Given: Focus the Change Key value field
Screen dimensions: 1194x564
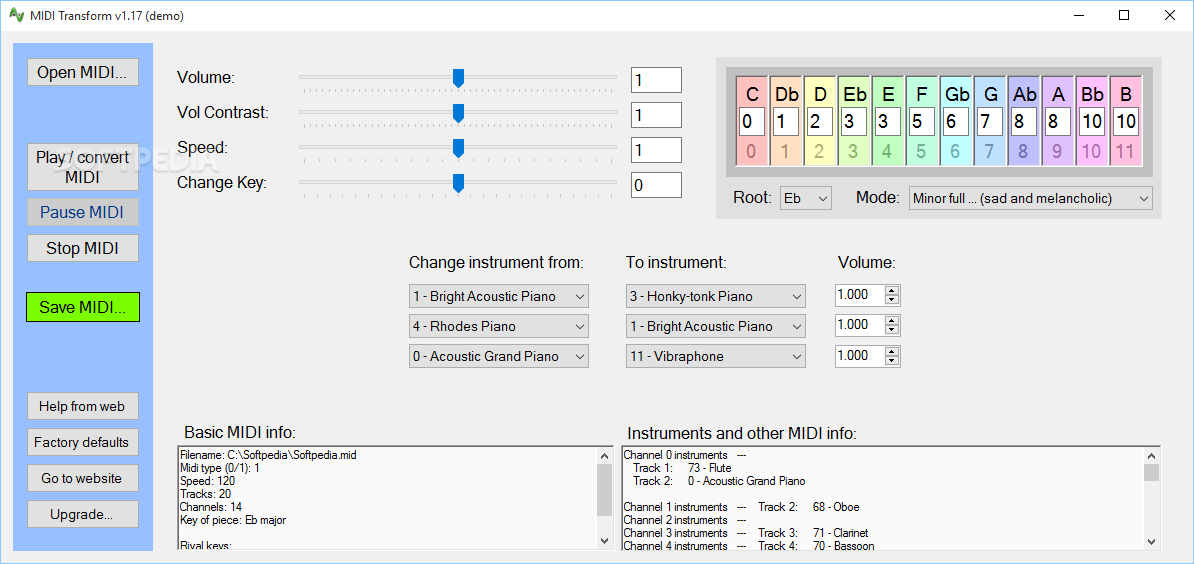Looking at the screenshot, I should (656, 185).
